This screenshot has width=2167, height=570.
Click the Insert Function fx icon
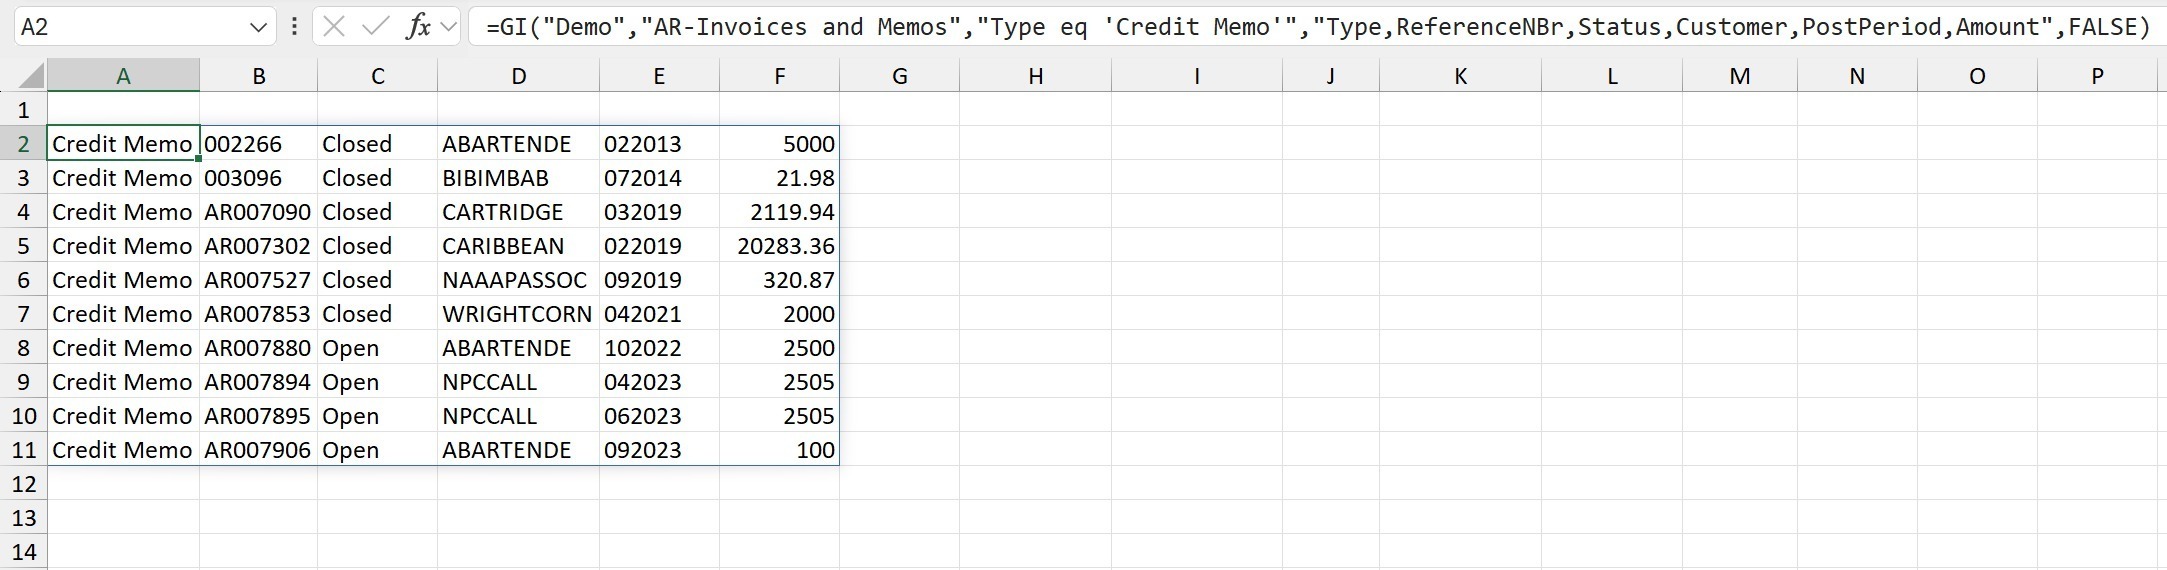(x=418, y=27)
